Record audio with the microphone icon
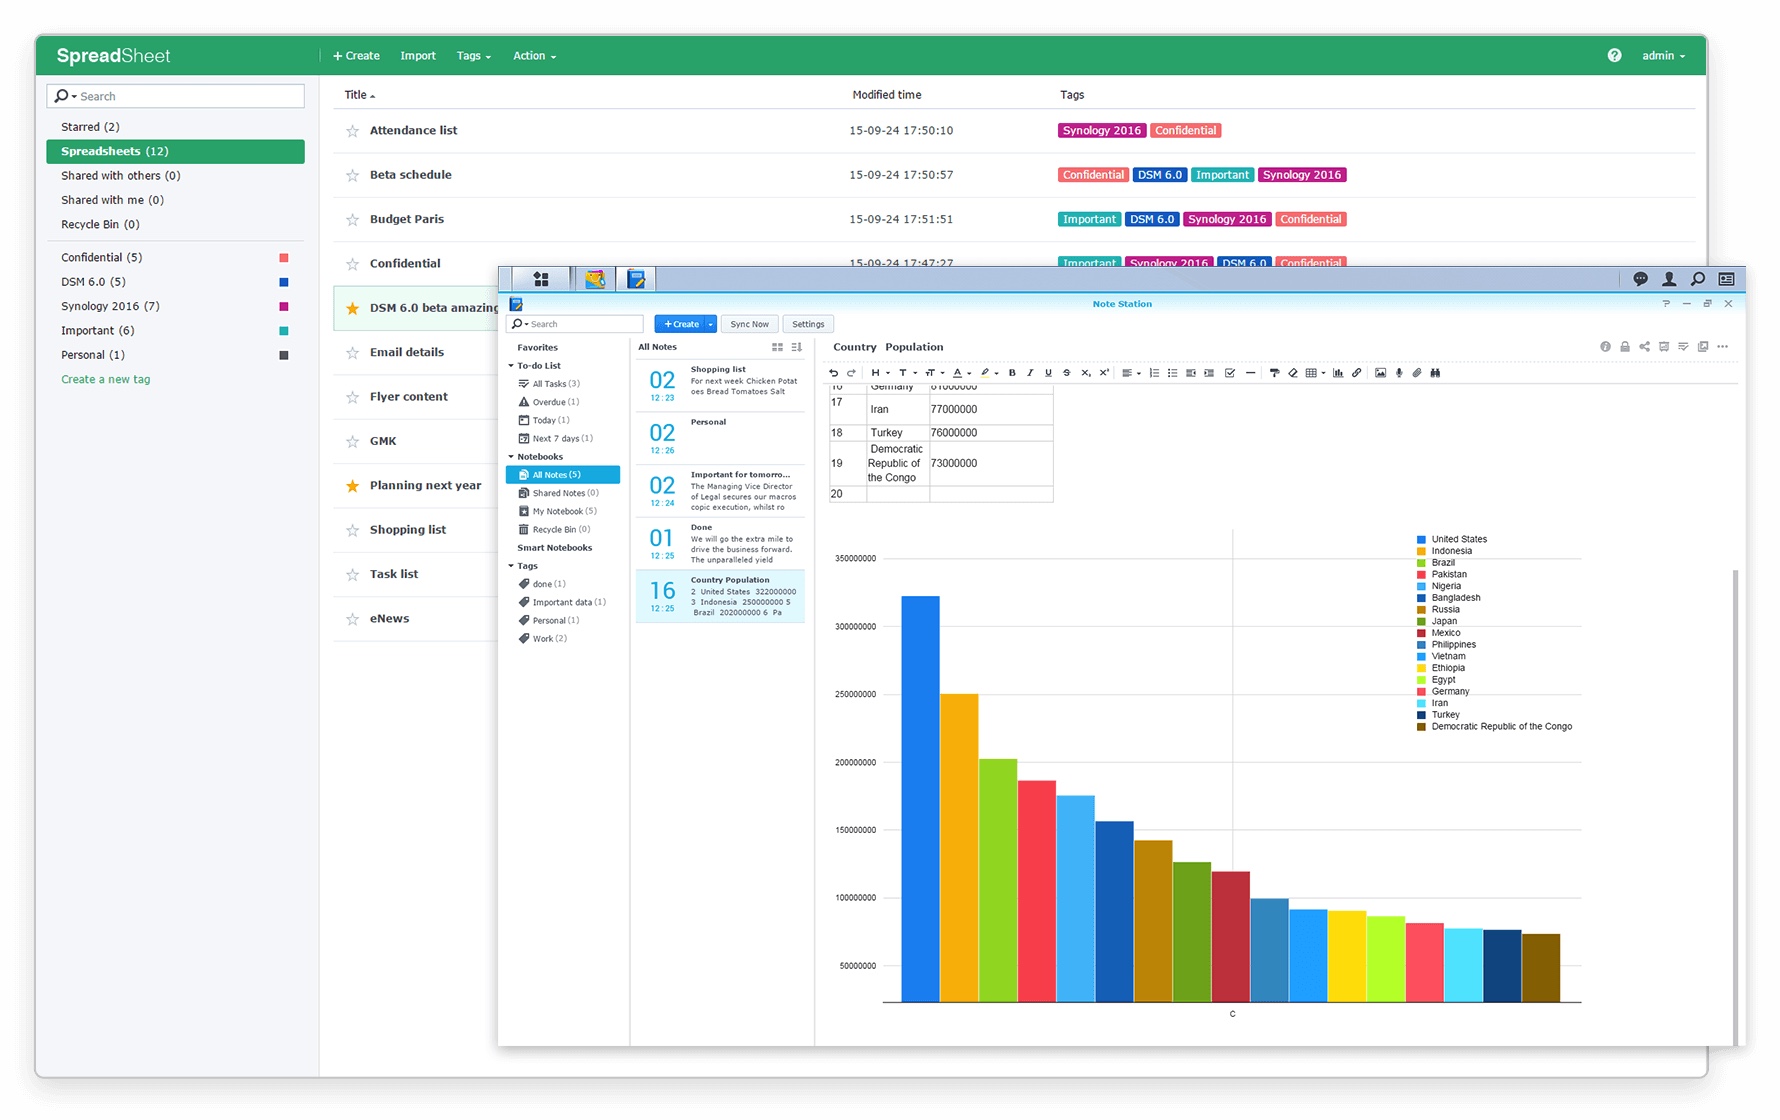 click(x=1399, y=373)
